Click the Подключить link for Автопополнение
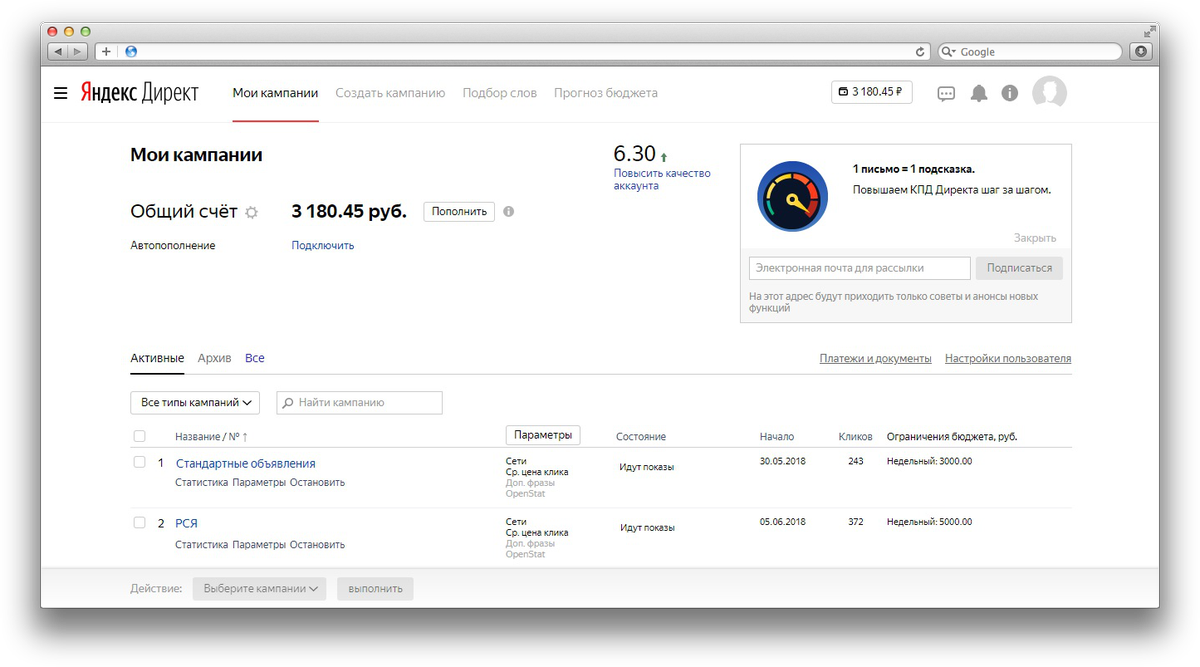The image size is (1200, 667). pos(323,245)
